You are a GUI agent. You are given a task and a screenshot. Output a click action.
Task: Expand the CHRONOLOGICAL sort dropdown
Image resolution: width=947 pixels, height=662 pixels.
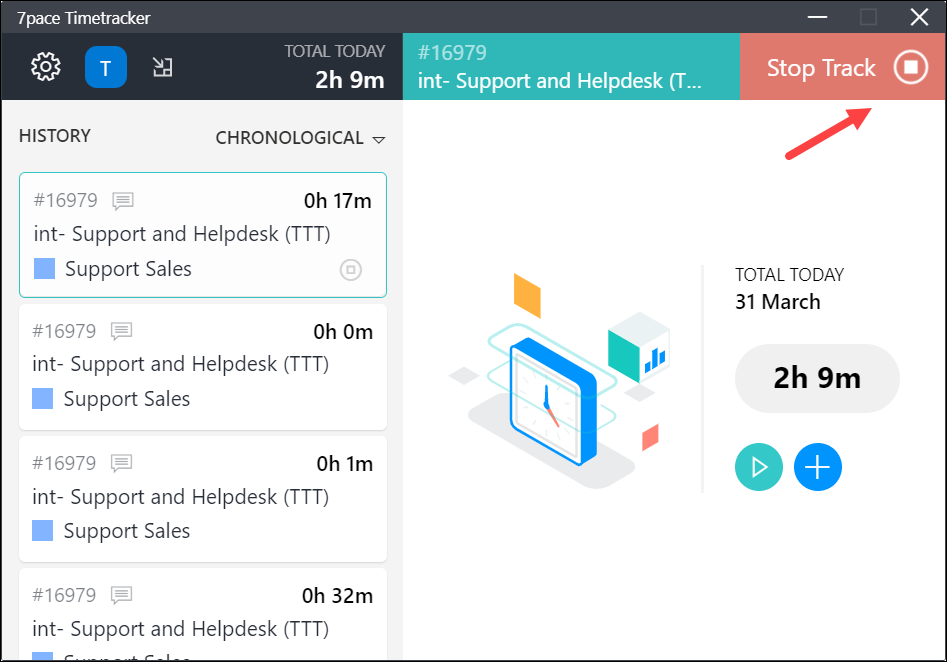point(300,138)
